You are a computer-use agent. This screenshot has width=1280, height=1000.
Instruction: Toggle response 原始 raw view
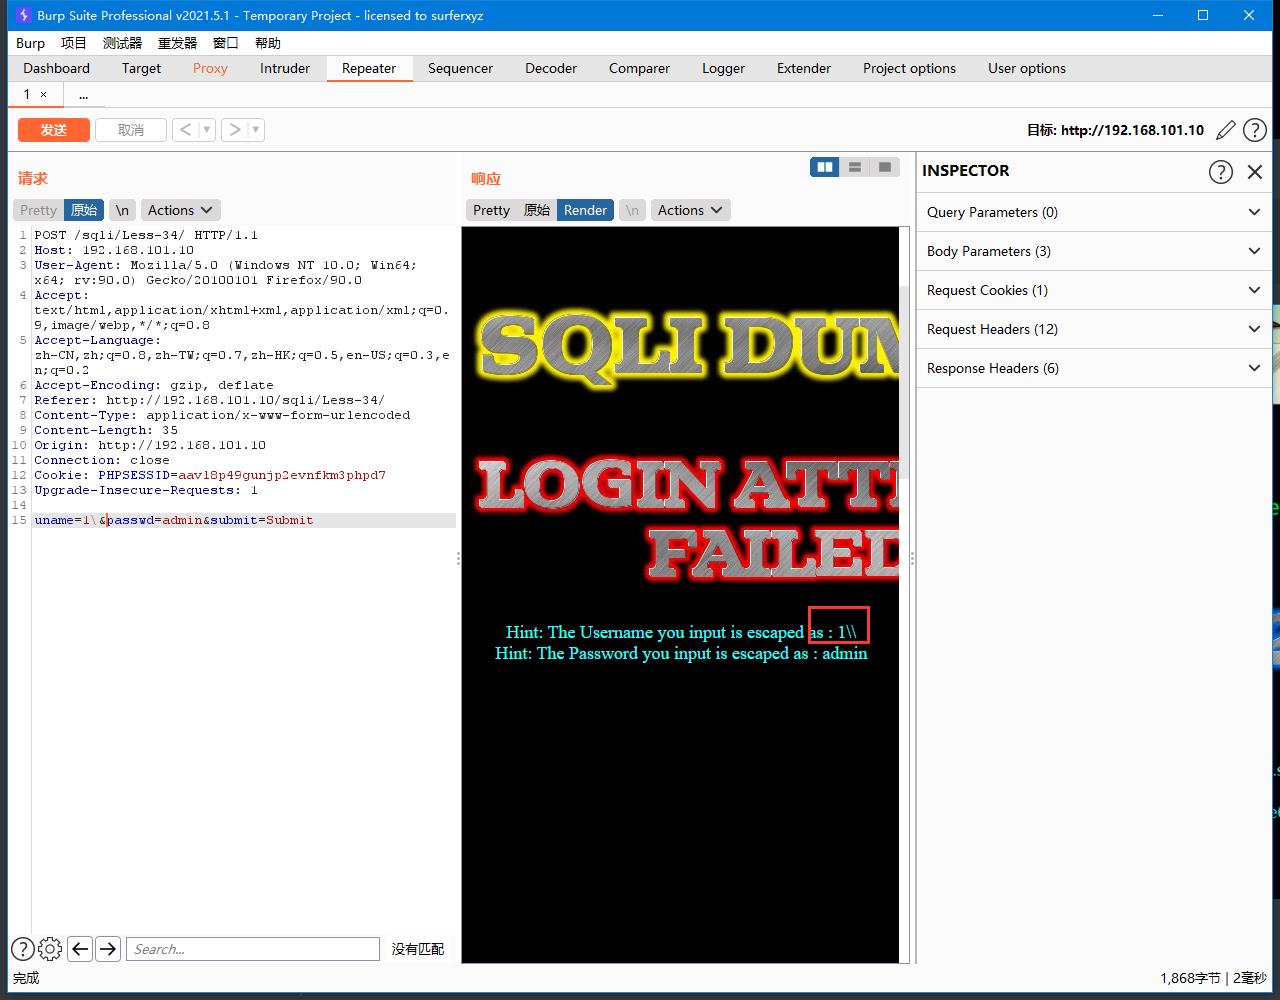(537, 210)
